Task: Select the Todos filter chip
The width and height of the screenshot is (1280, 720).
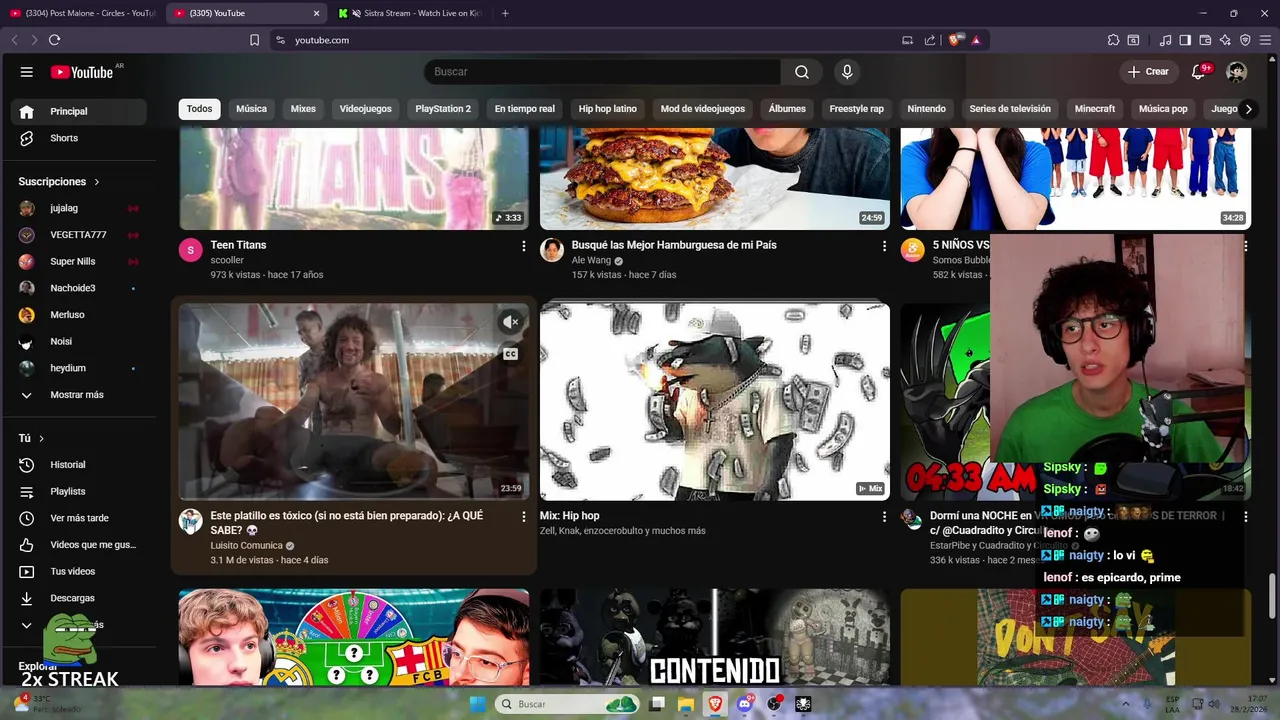Action: pos(199,109)
